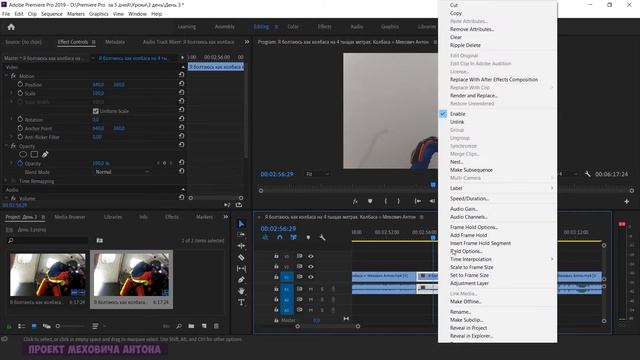Viewport: 640px width, 360px height.
Task: Select the Hand tool
Action: (241, 291)
